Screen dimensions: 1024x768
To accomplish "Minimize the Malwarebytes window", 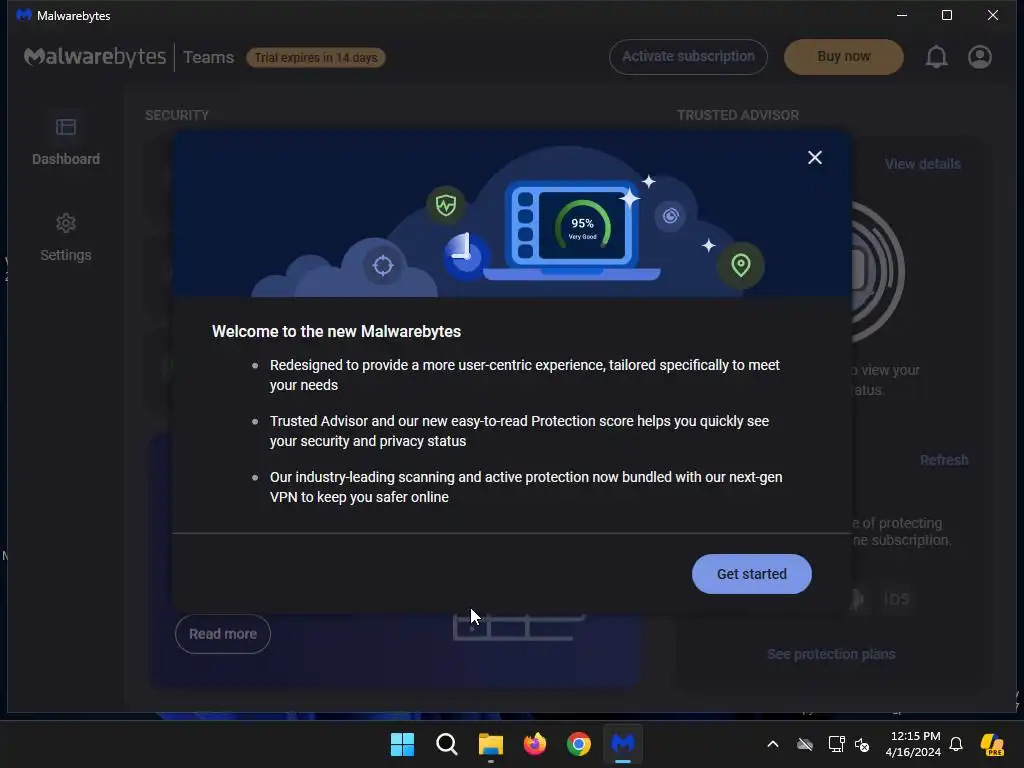I will [x=902, y=15].
